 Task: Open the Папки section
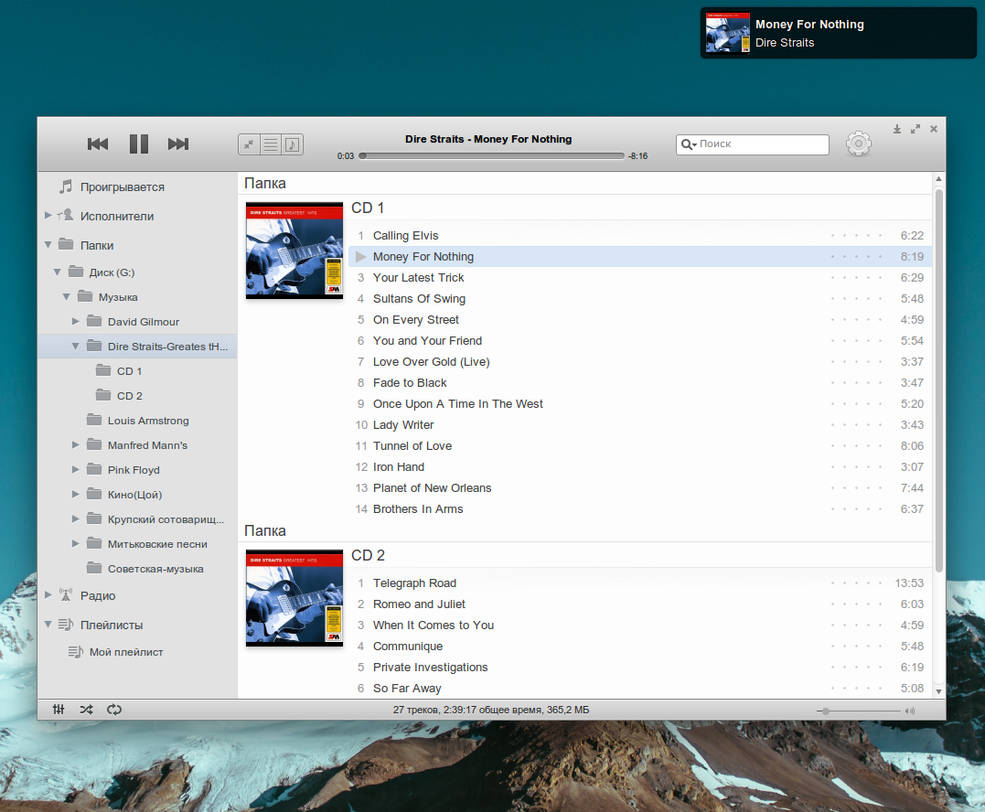97,246
